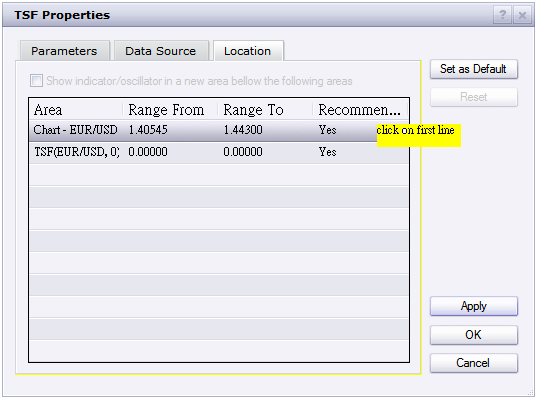
Task: Click the help question mark icon
Action: (x=502, y=15)
